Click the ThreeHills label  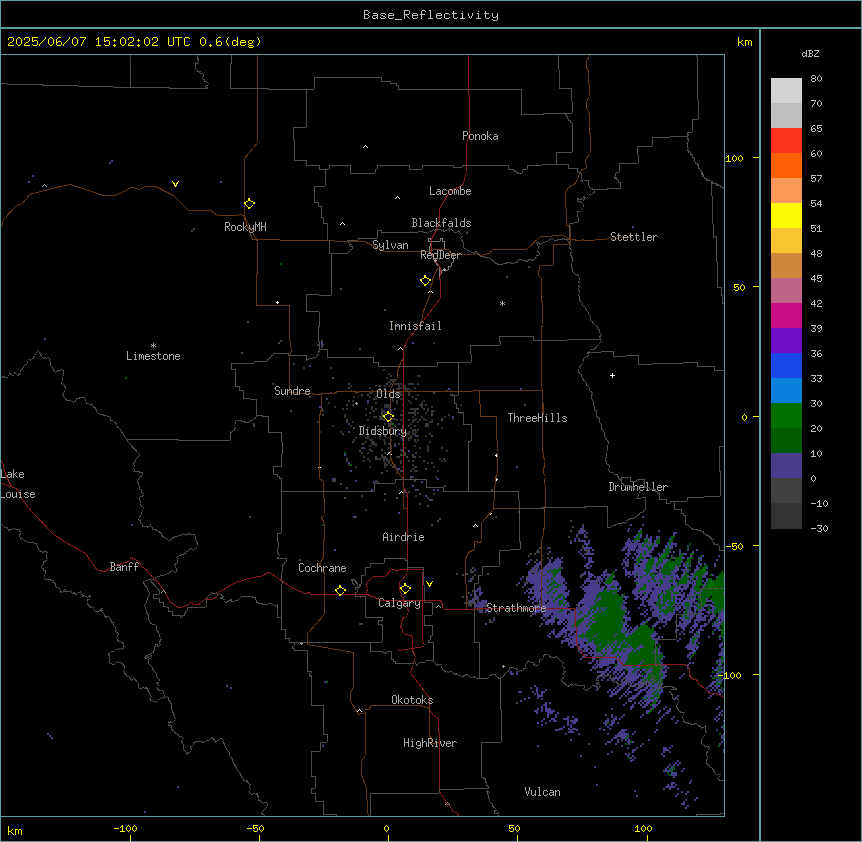tap(537, 418)
